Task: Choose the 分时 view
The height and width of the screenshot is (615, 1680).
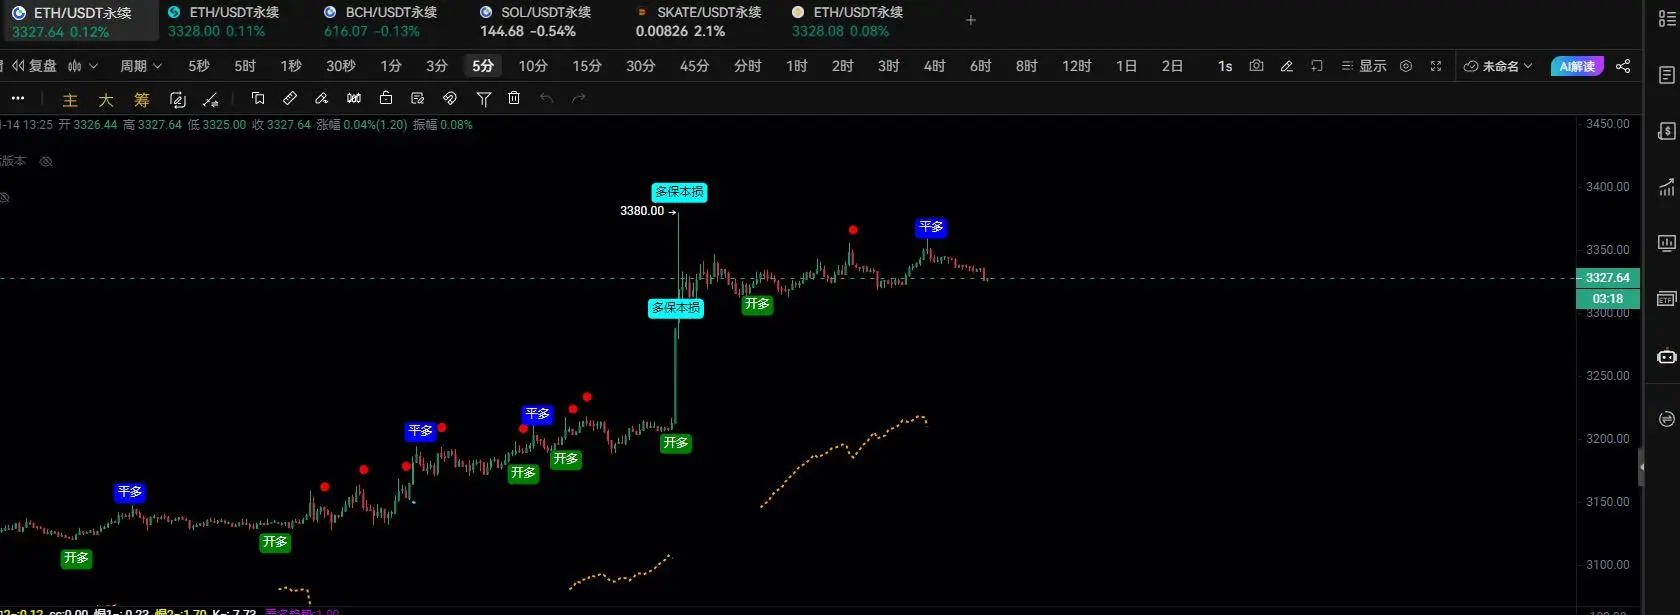Action: coord(748,66)
